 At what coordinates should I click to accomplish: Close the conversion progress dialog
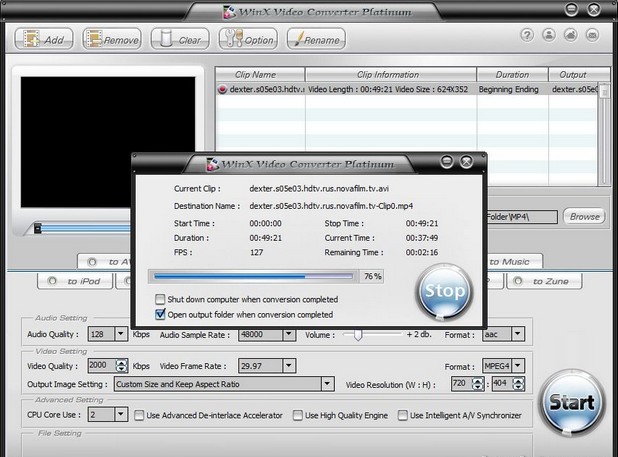pyautogui.click(x=467, y=162)
